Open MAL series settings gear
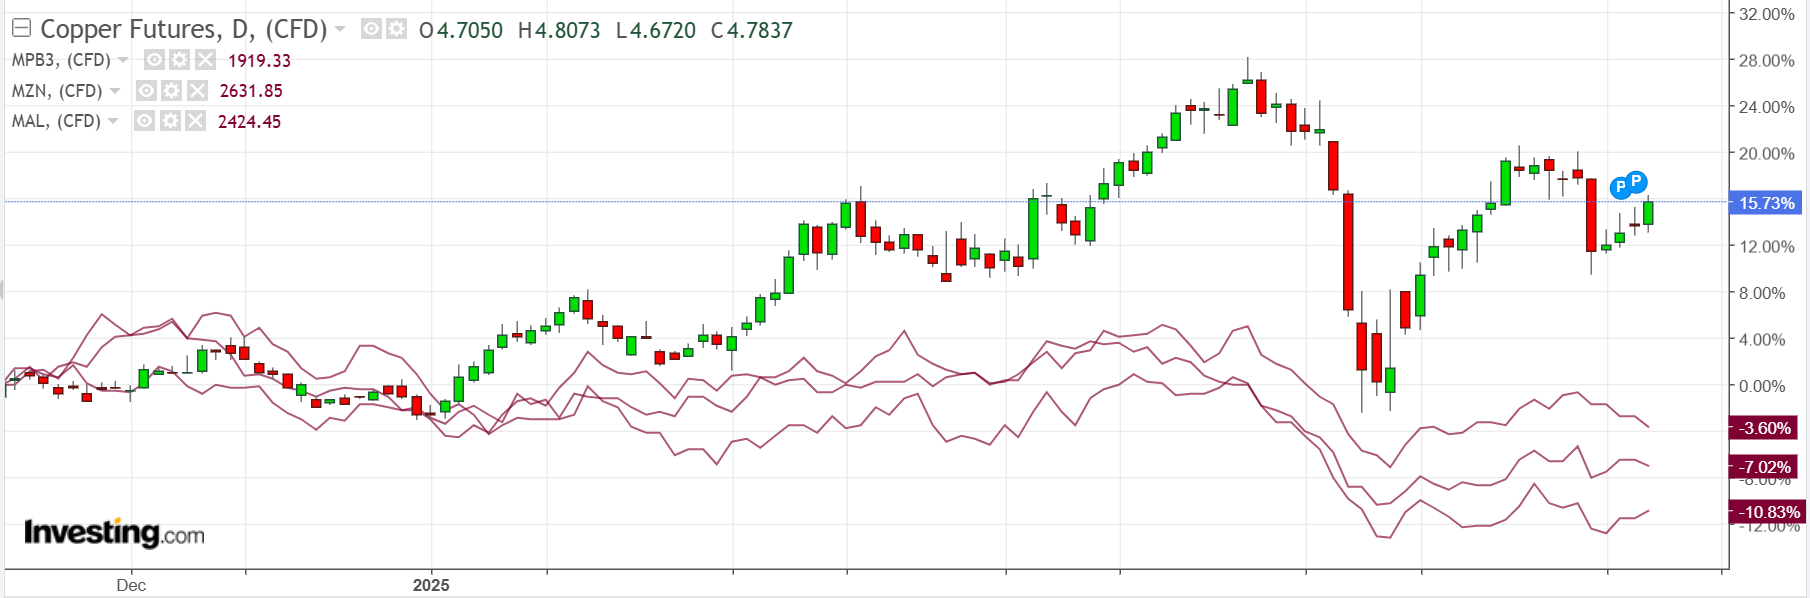This screenshot has width=1810, height=598. coord(170,121)
